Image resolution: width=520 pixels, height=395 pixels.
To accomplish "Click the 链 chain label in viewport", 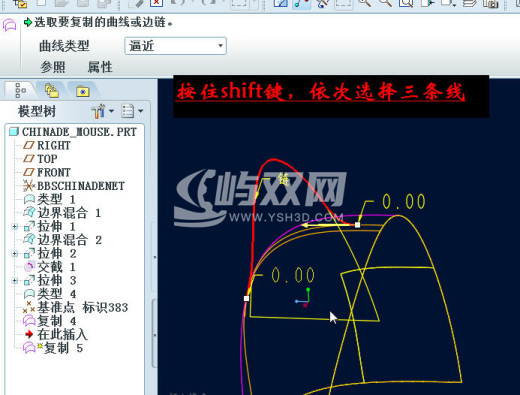I will (284, 179).
